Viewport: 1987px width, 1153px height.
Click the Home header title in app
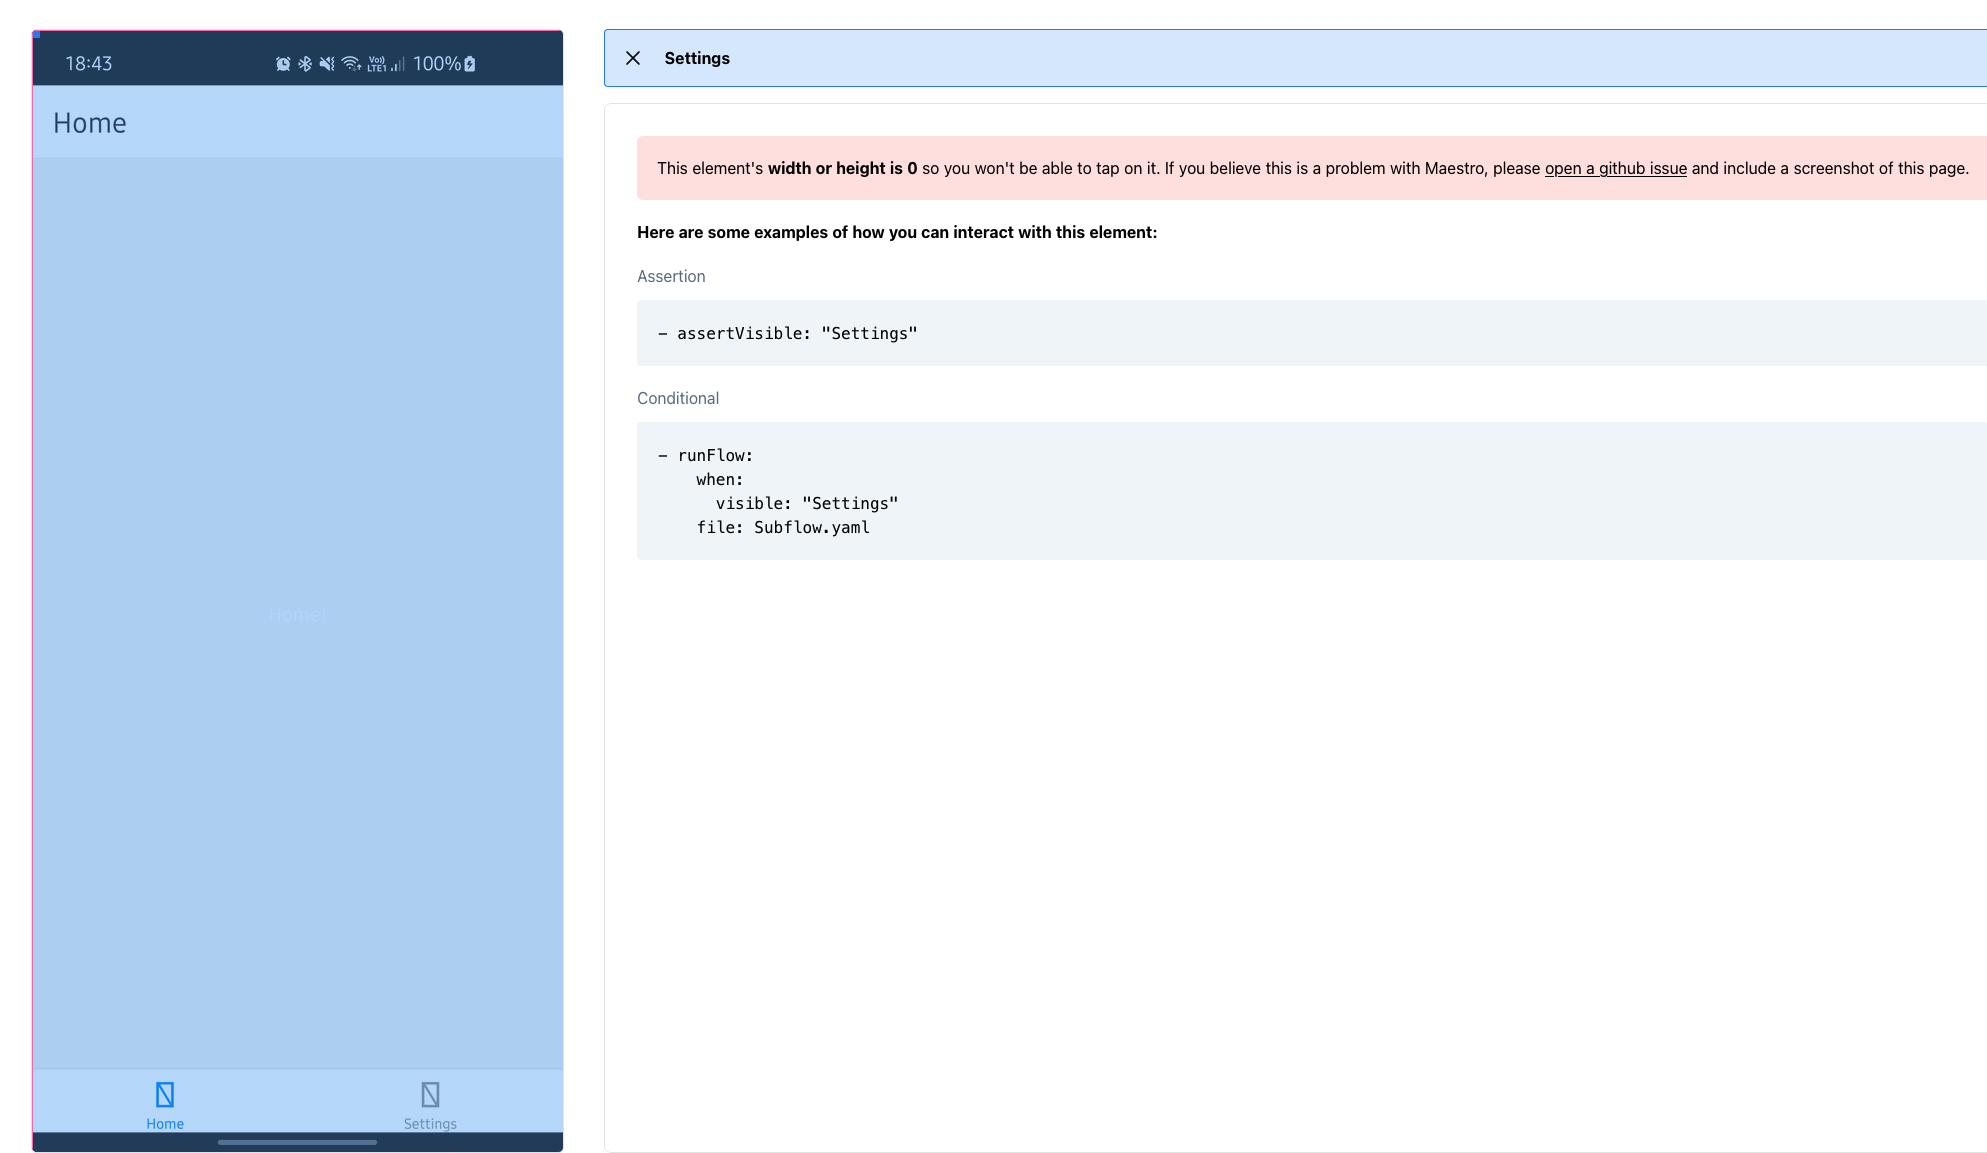pos(90,123)
